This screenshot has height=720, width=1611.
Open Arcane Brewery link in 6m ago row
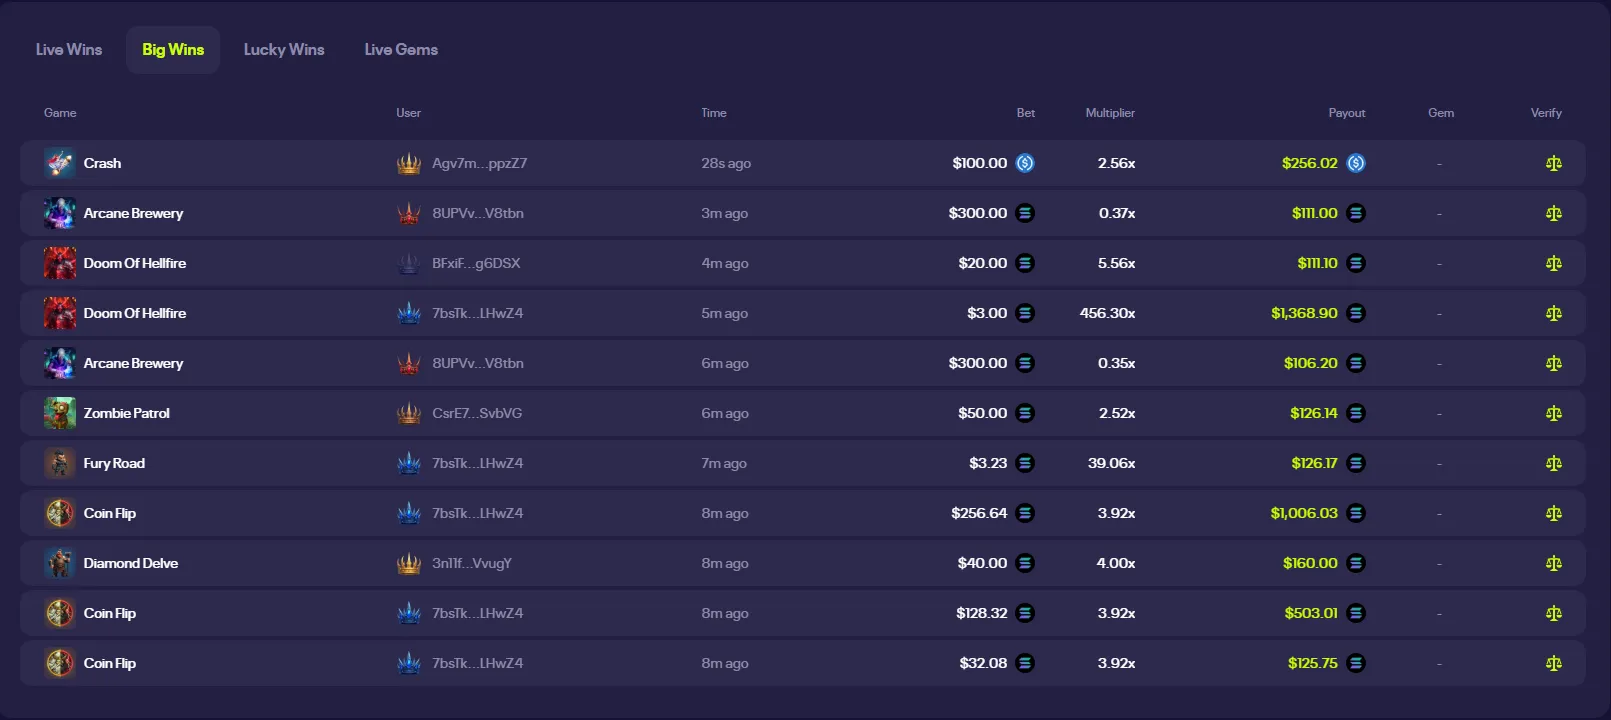point(133,363)
